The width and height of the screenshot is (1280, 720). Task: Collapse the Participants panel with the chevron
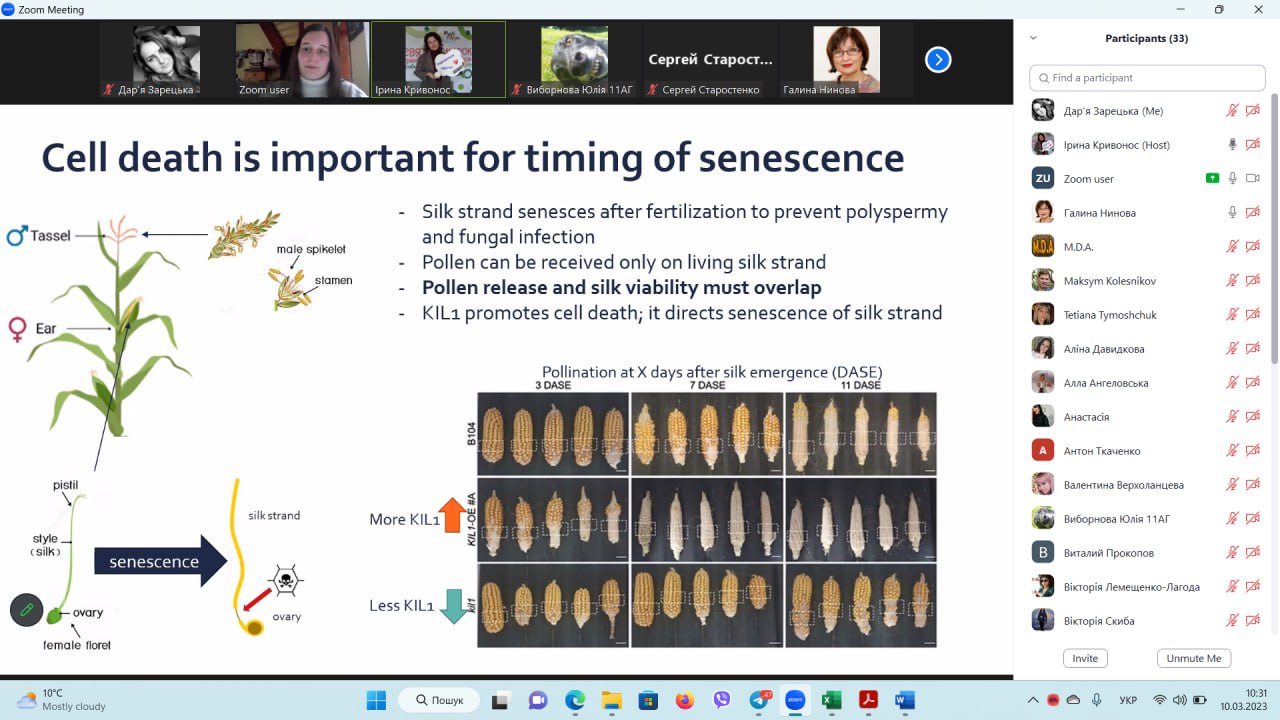[x=1033, y=38]
